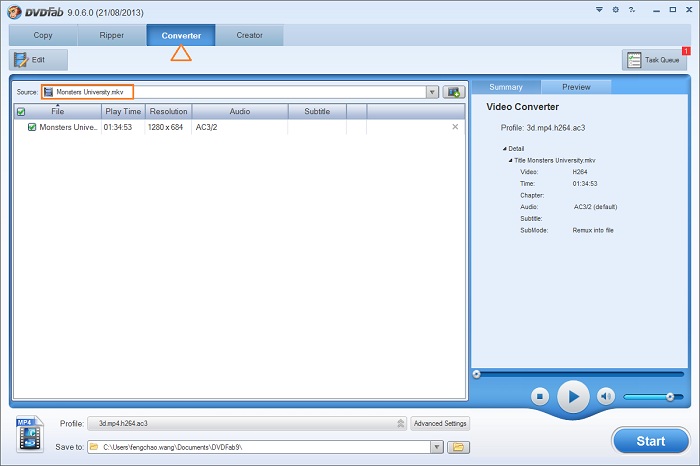Image resolution: width=700 pixels, height=466 pixels.
Task: Expand the Save to path dropdown
Action: pyautogui.click(x=437, y=447)
